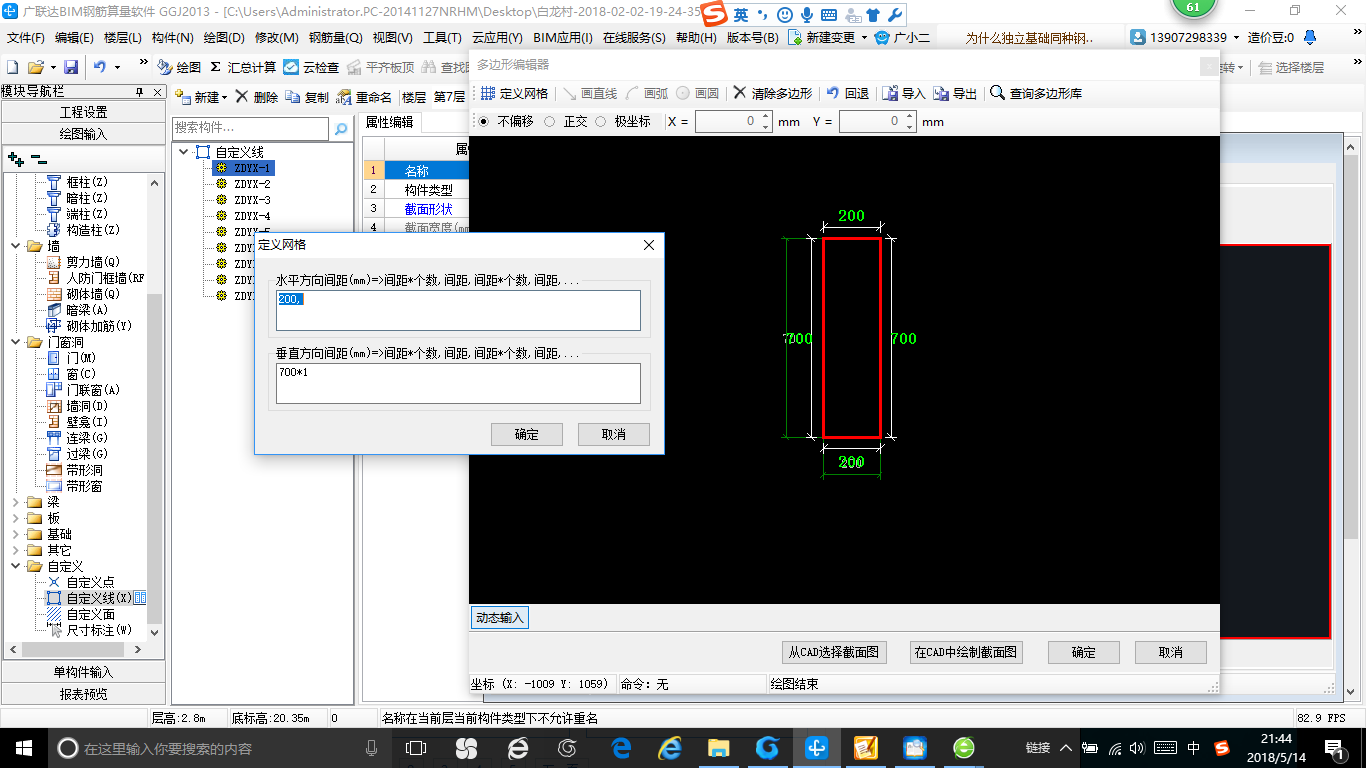Screen dimensions: 1366x768
Task: Collapse the 门窗洞 folder
Action: tap(16, 342)
